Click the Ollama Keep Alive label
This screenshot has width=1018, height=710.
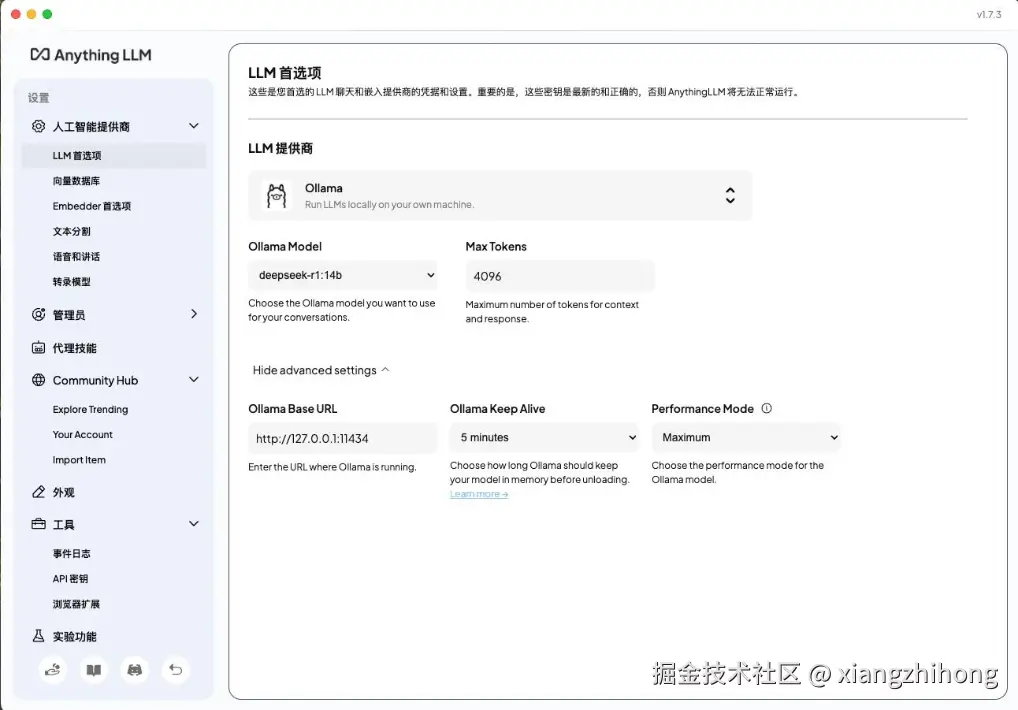pos(497,409)
